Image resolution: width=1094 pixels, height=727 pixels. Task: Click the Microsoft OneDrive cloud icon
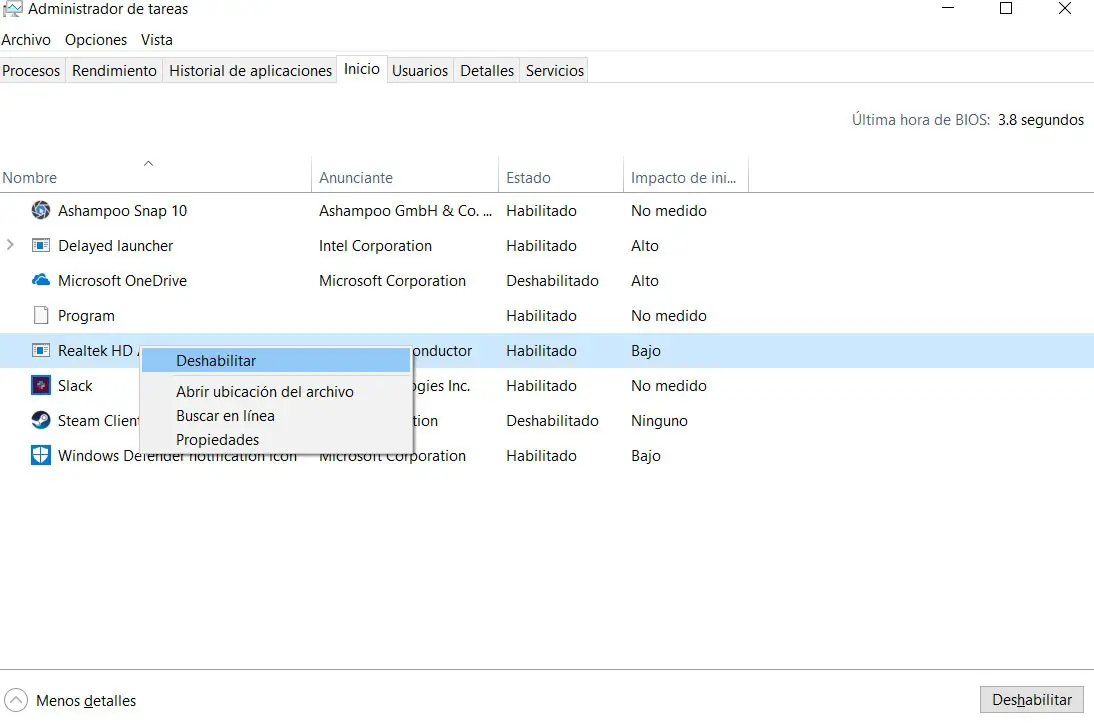point(41,280)
